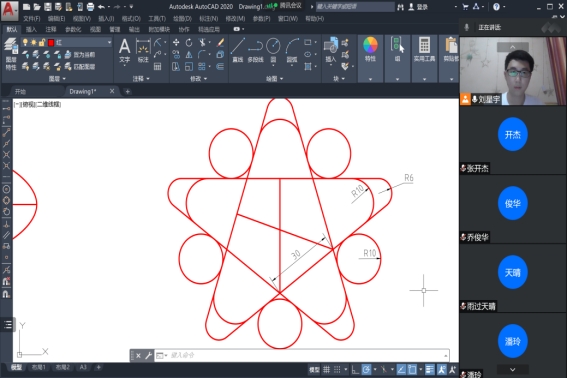Image resolution: width=567 pixels, height=378 pixels.
Task: Select the Polyline (多段线) tool
Action: point(255,50)
